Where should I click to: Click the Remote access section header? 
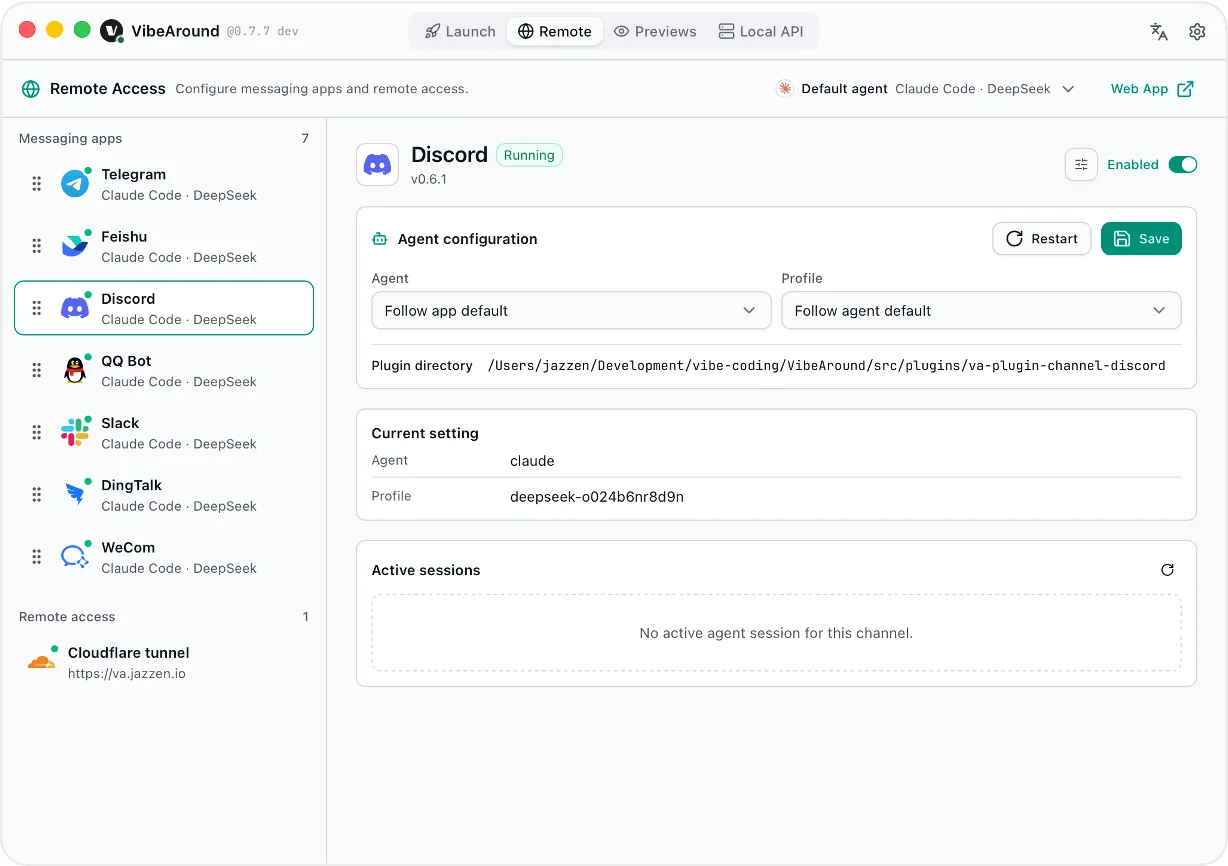pyautogui.click(x=67, y=617)
